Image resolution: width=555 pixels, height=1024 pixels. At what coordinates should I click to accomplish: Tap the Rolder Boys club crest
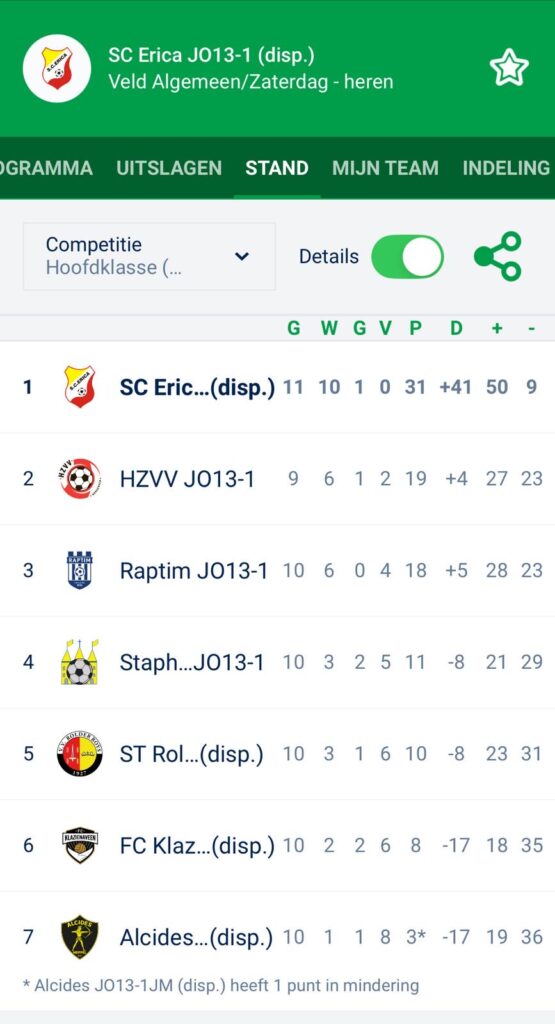80,754
